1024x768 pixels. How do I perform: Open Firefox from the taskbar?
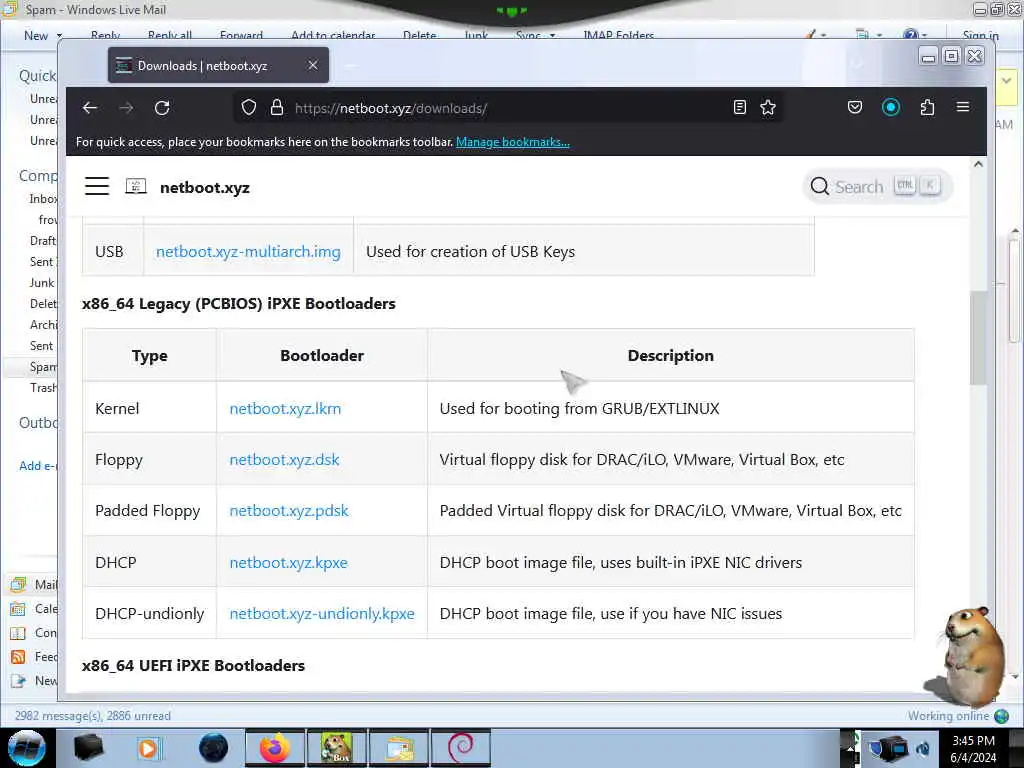point(275,748)
